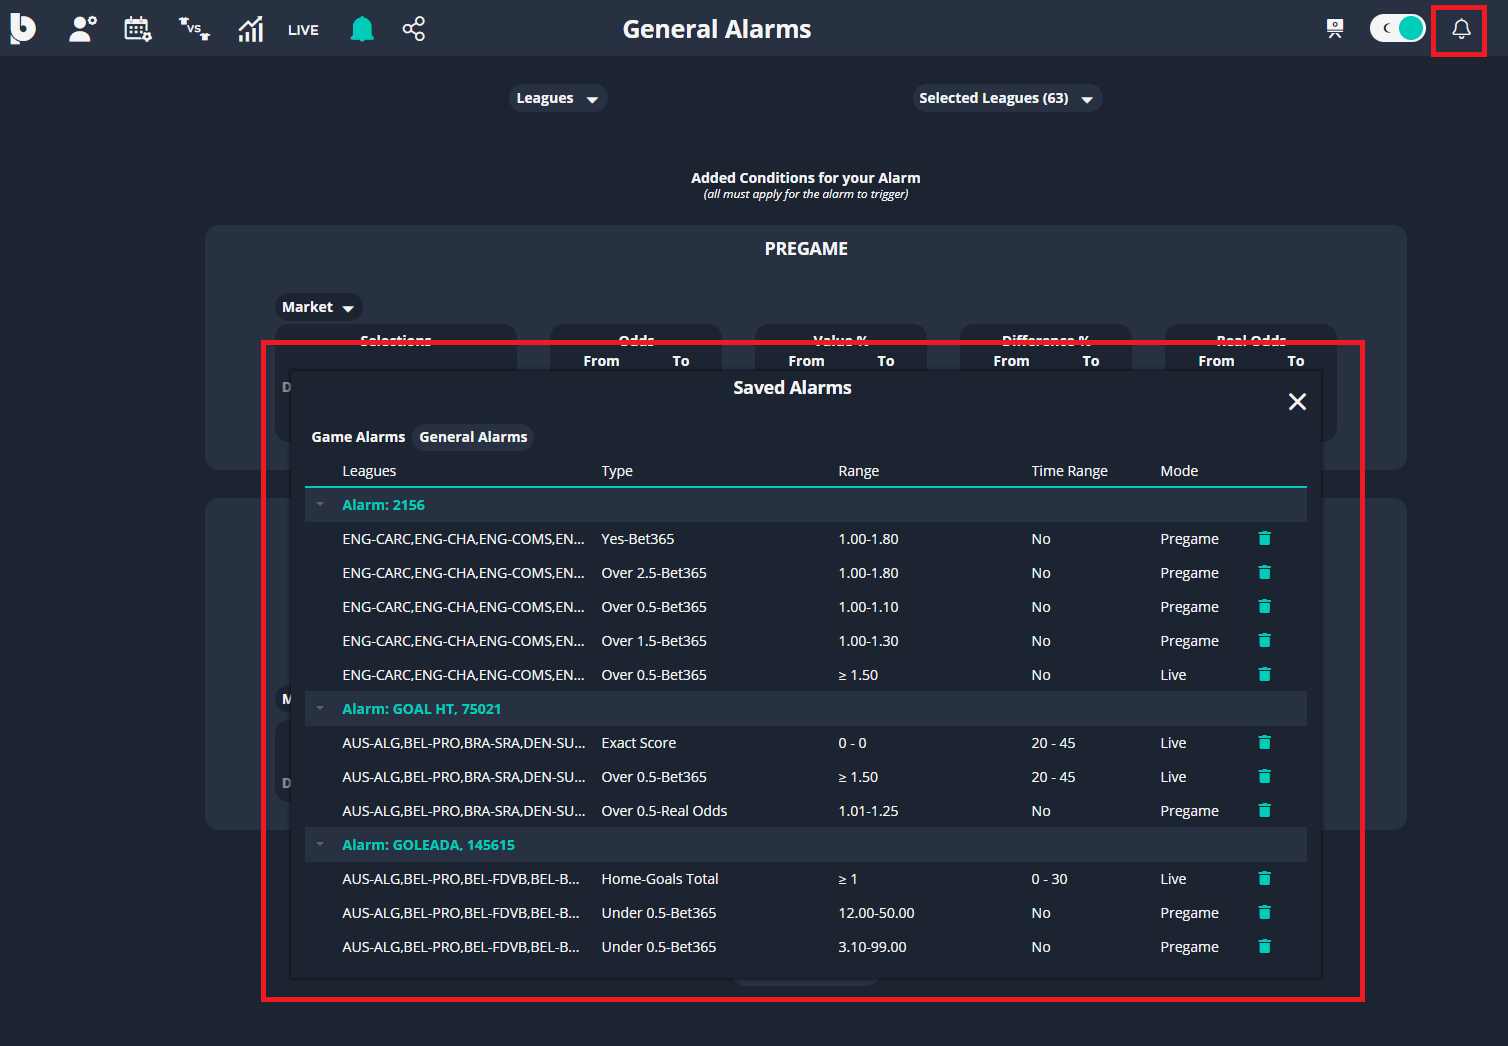Switch to the Game Alarms tab

pos(358,437)
